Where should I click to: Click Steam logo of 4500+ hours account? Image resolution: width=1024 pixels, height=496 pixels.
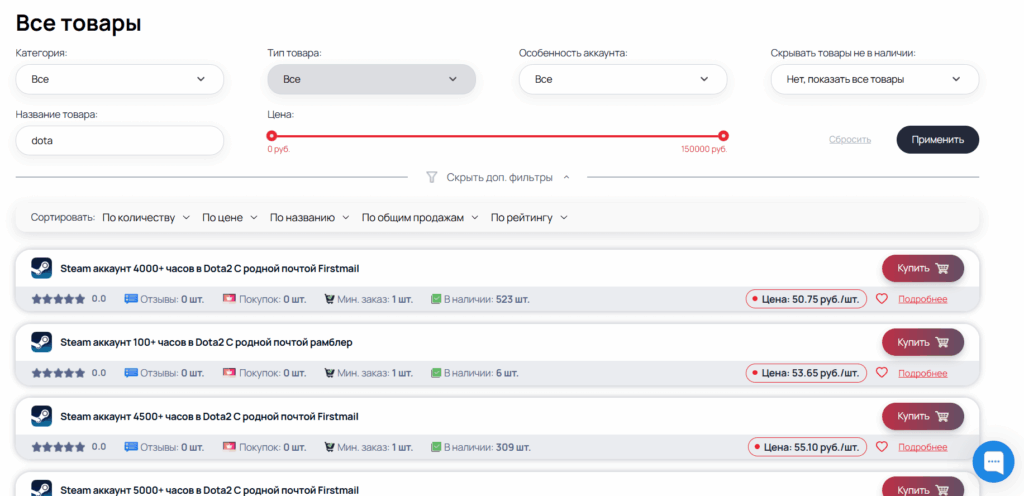click(41, 416)
